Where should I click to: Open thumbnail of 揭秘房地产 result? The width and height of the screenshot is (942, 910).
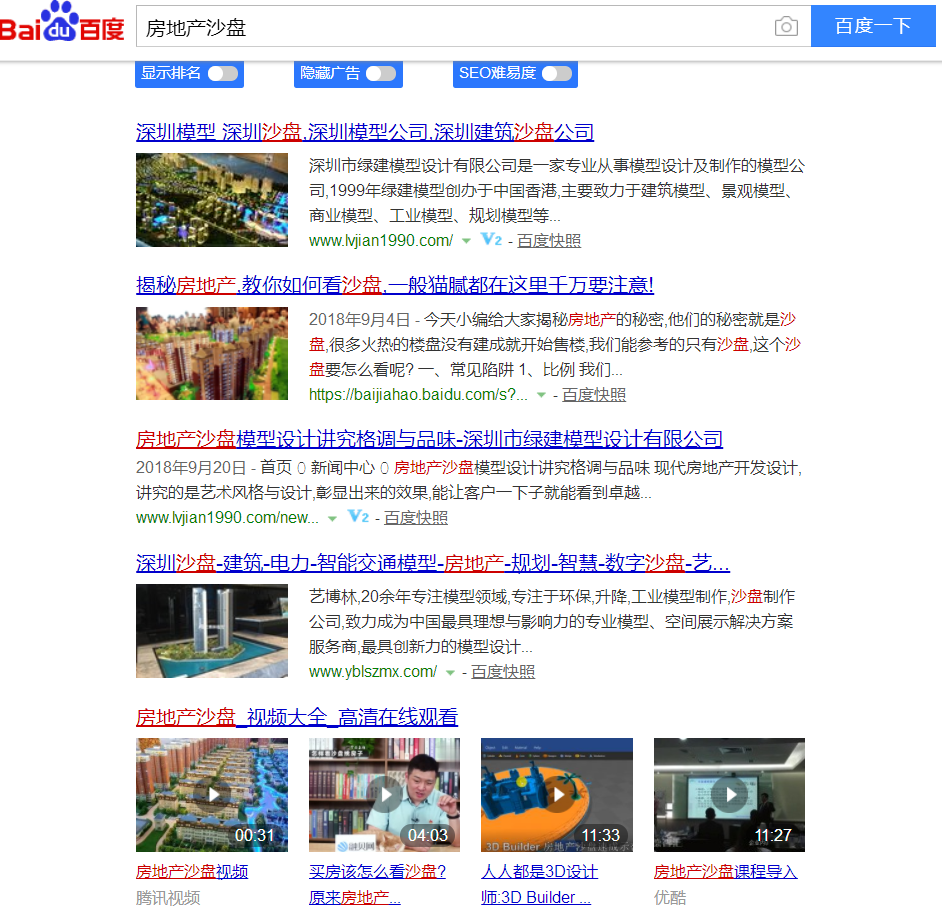pyautogui.click(x=211, y=354)
